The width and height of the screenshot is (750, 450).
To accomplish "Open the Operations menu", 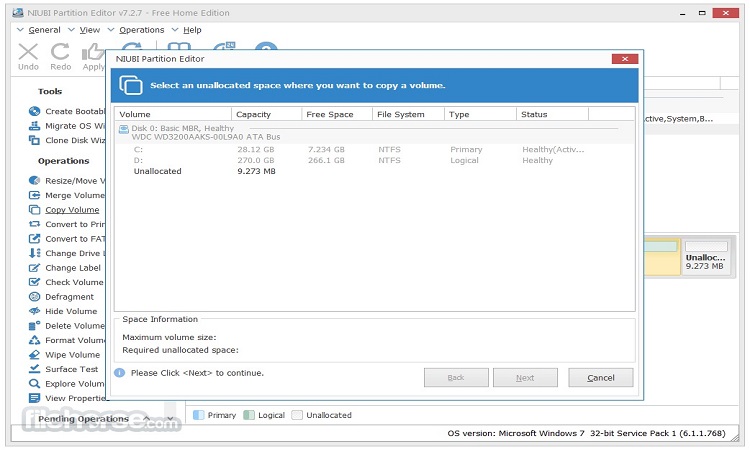I will (141, 30).
